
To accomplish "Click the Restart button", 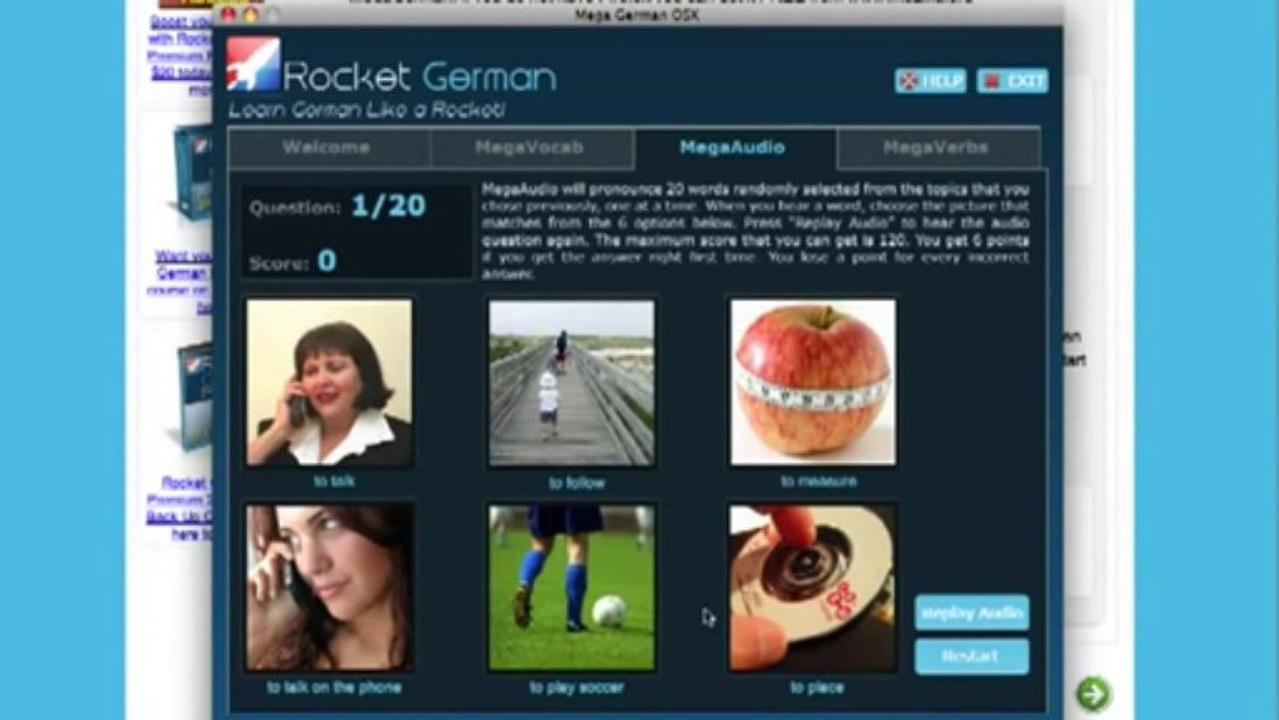I will point(971,656).
